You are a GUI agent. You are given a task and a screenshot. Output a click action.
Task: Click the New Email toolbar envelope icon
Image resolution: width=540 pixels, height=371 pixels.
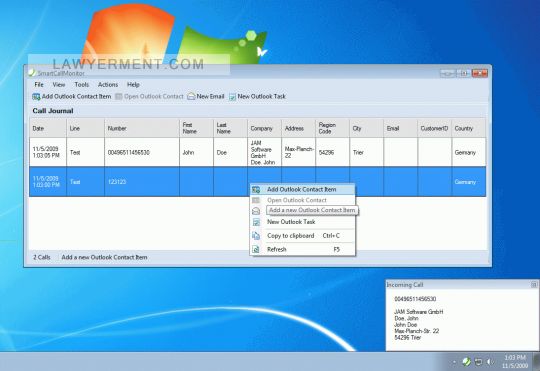(191, 97)
